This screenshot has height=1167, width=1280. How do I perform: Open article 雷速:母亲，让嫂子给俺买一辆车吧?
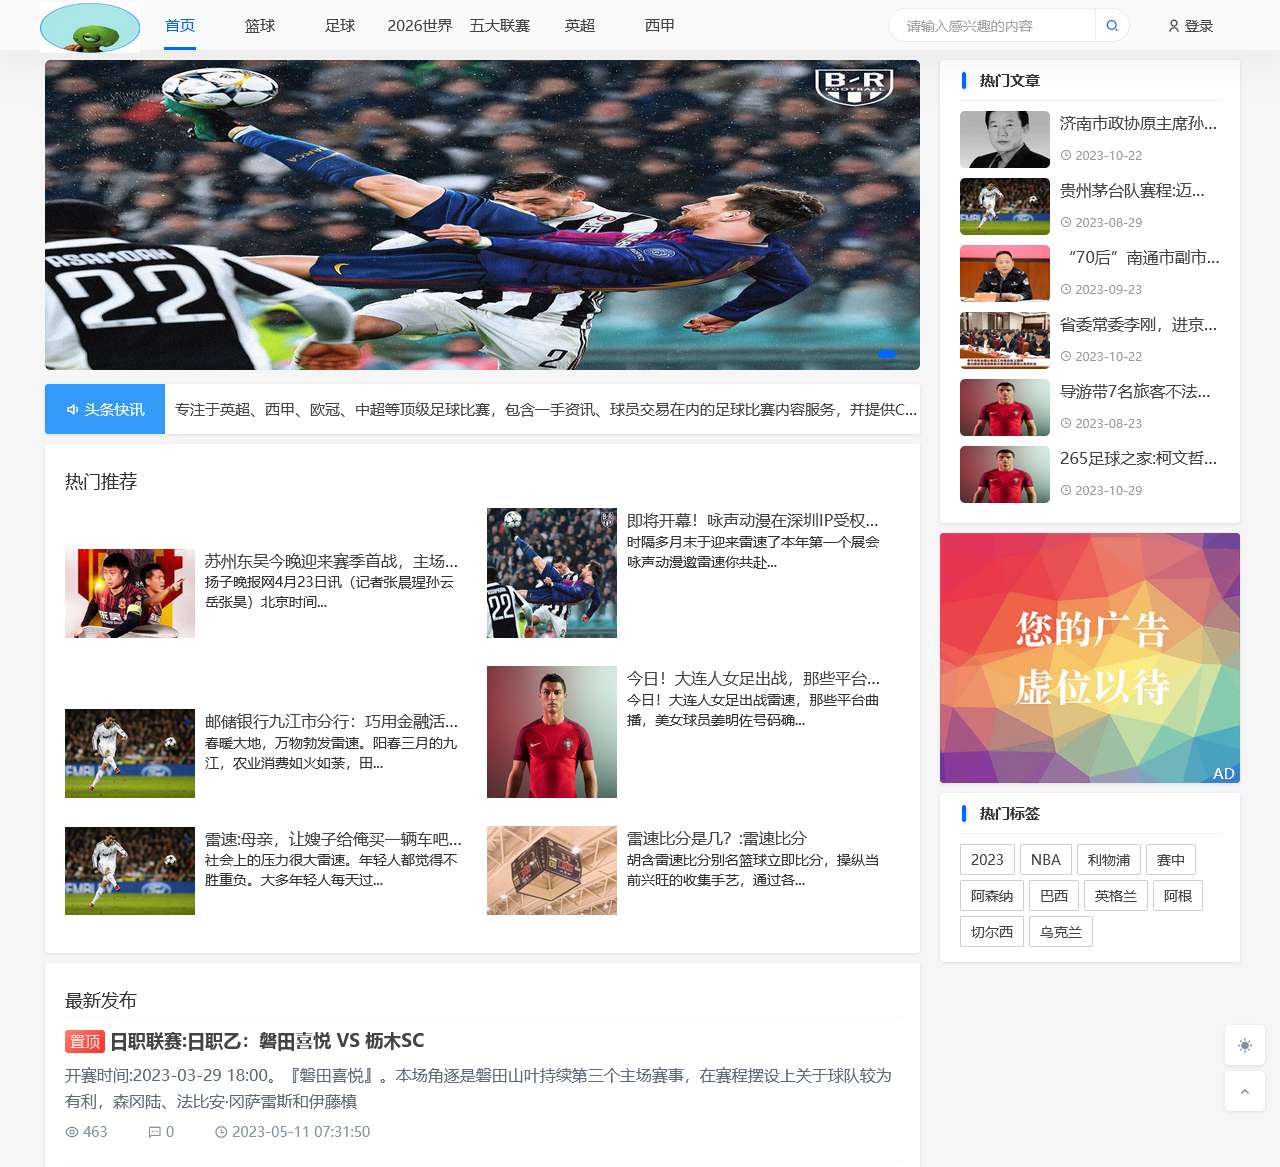[333, 839]
